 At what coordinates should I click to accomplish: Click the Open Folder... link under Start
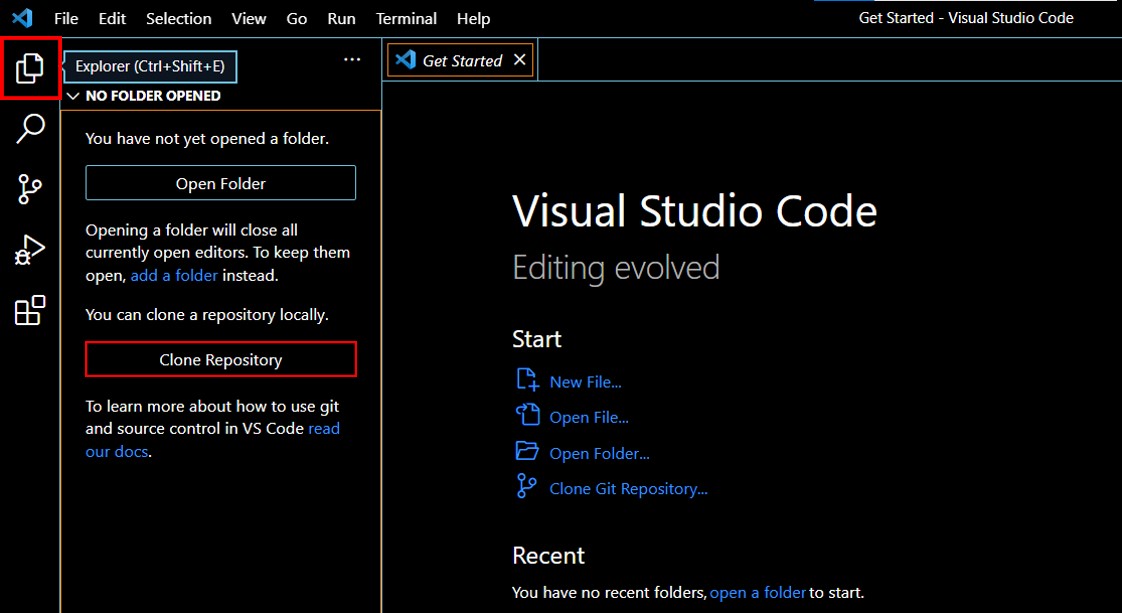600,453
